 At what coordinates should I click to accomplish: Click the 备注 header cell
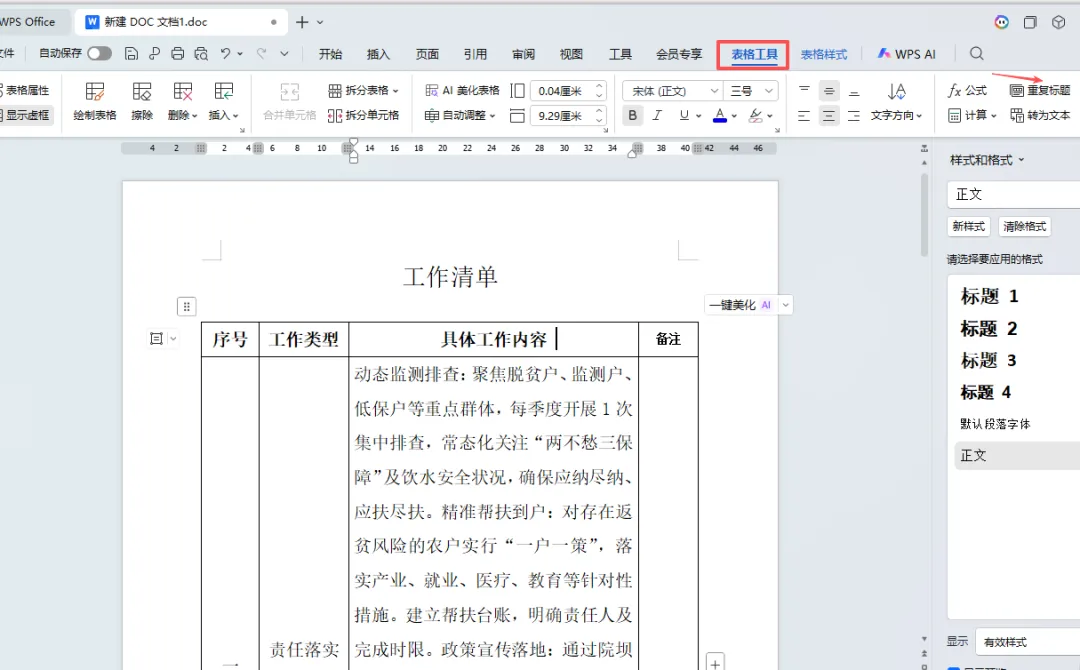coord(668,339)
